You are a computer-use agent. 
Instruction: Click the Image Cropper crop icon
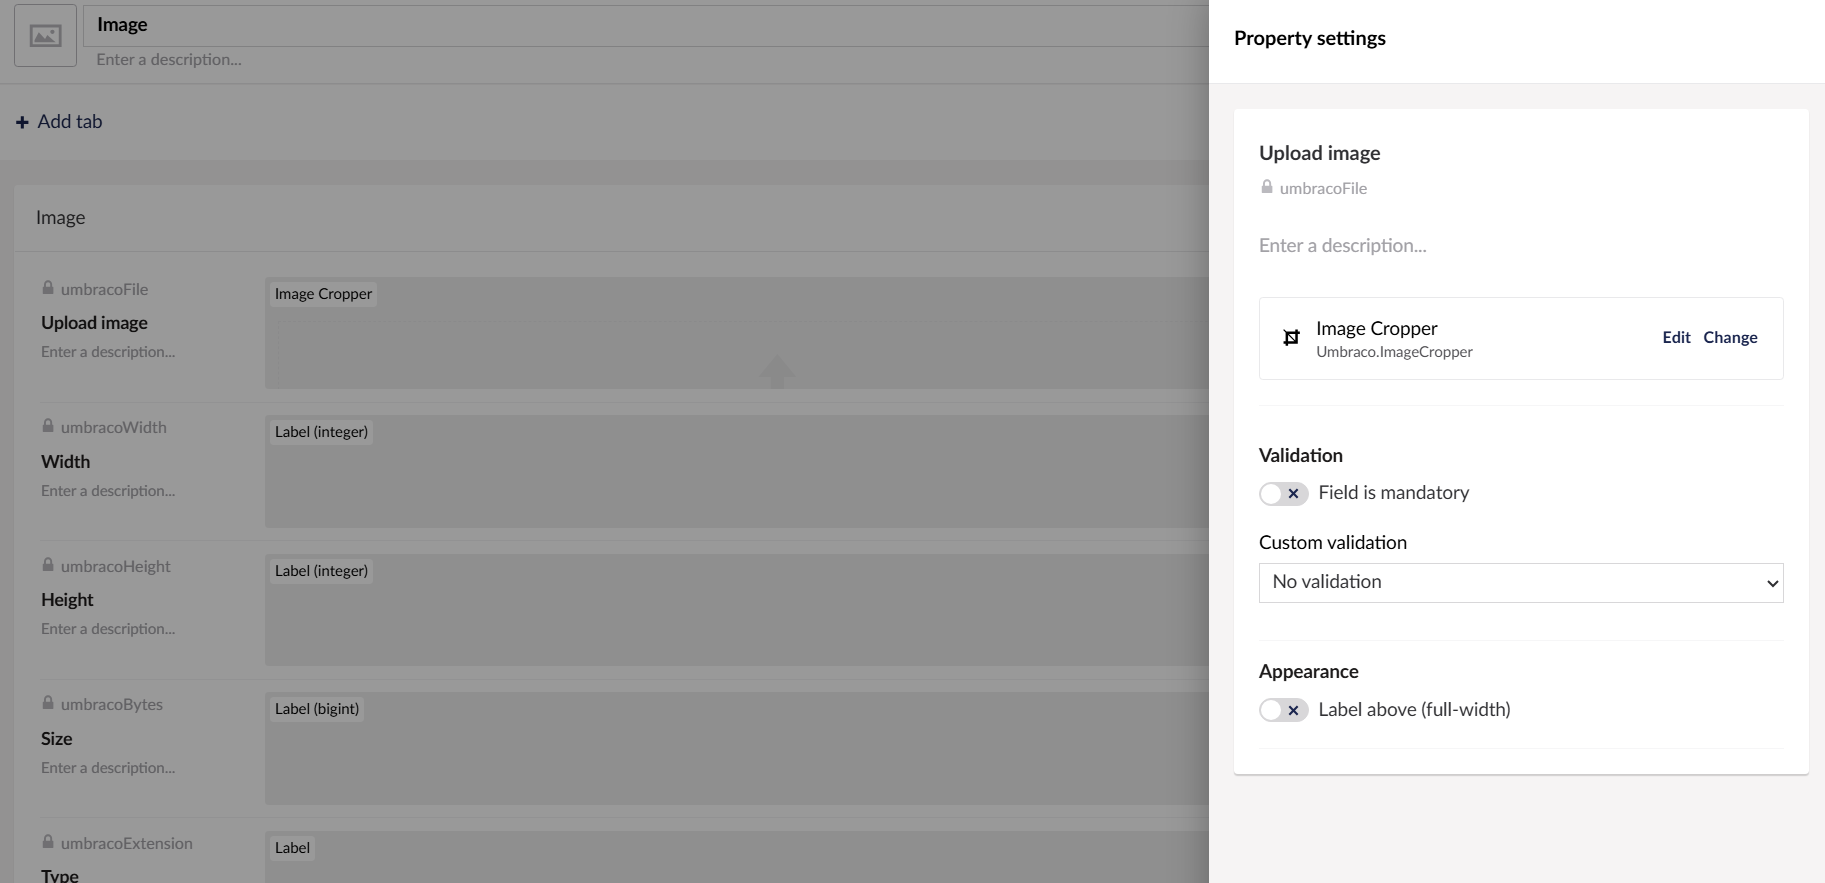click(x=1291, y=338)
